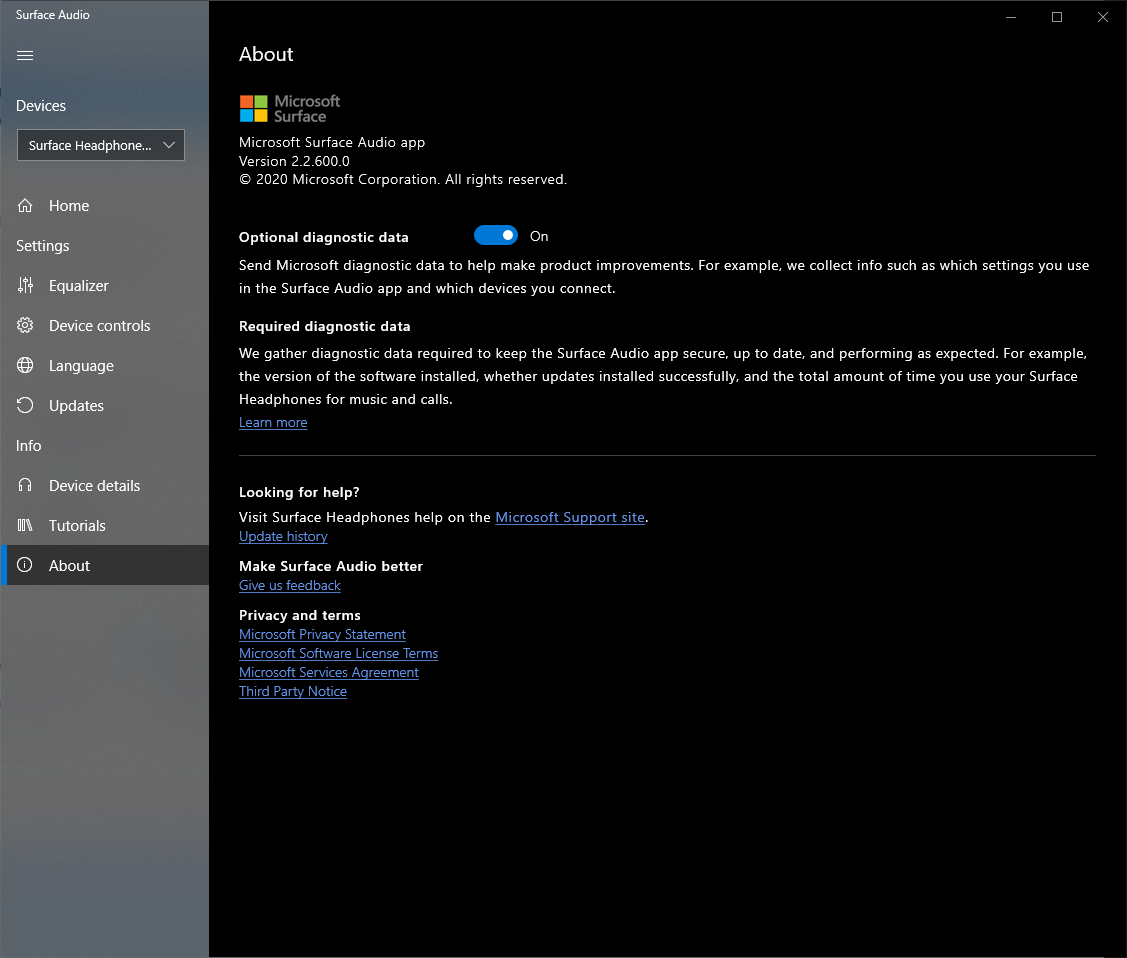Click Give us feedback link

pos(290,586)
